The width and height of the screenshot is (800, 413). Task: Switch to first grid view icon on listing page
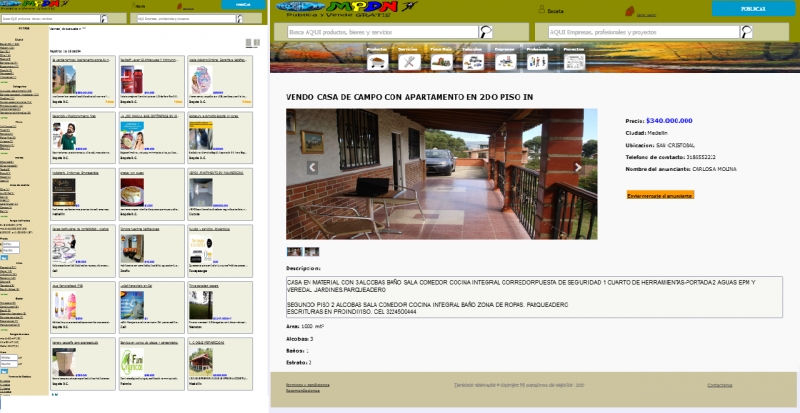click(248, 43)
